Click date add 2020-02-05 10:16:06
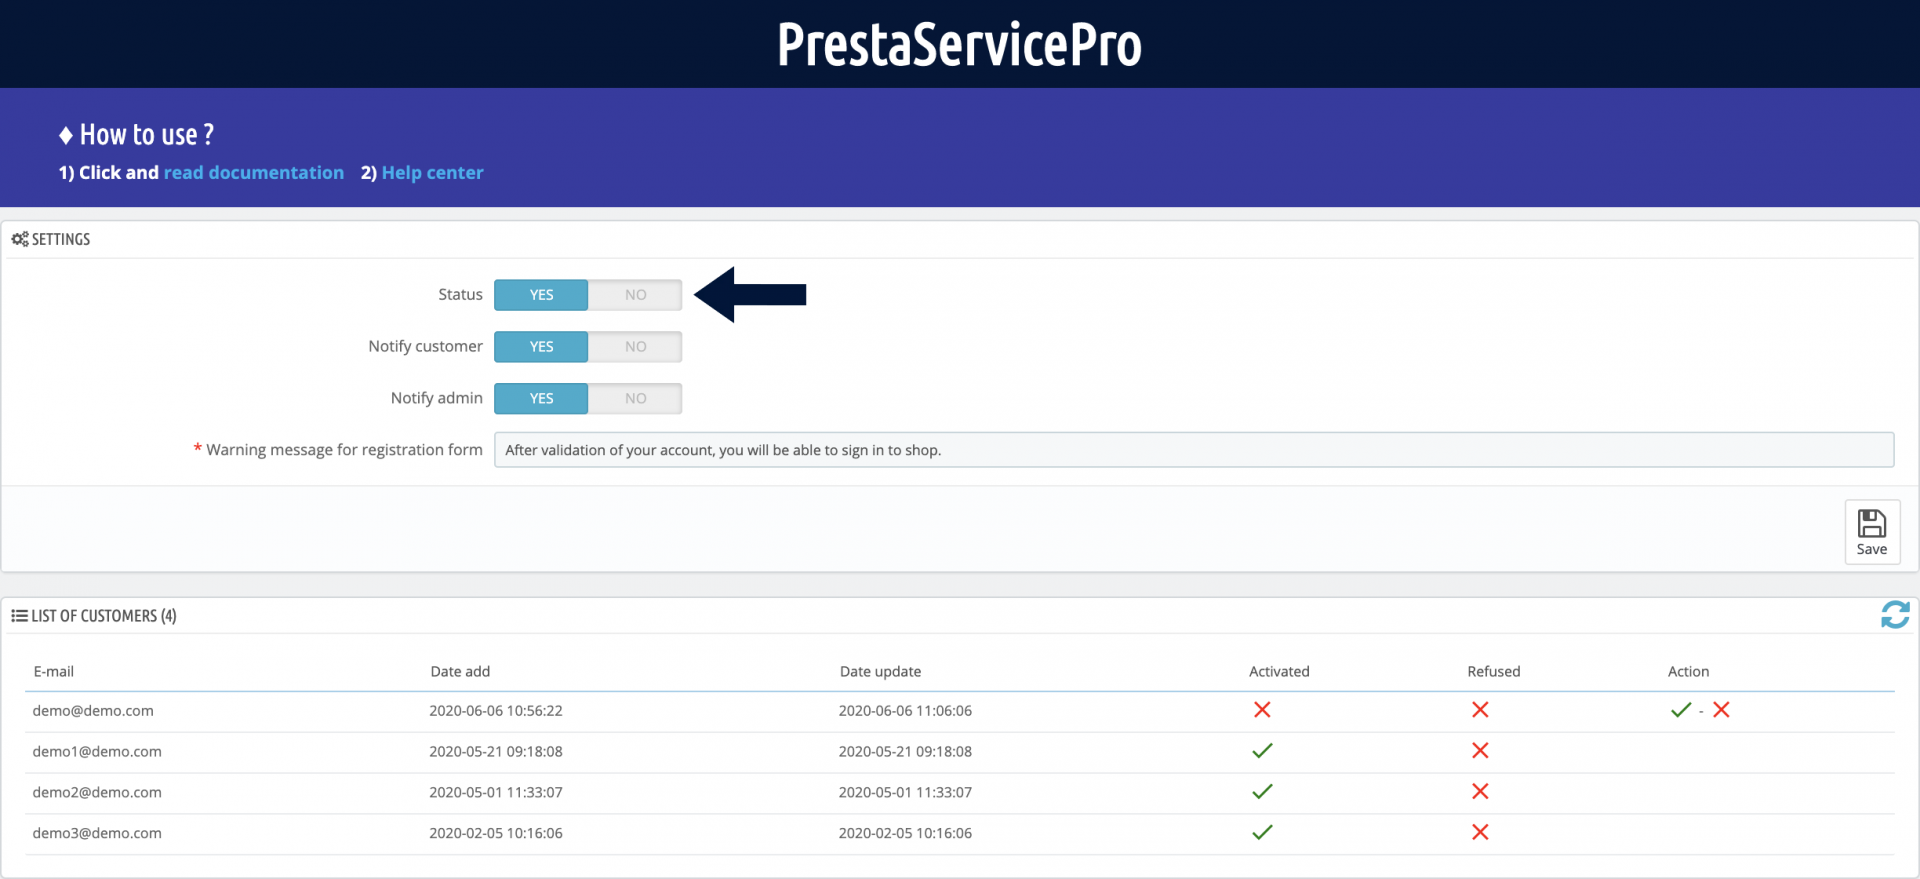Viewport: 1920px width, 879px height. point(496,833)
